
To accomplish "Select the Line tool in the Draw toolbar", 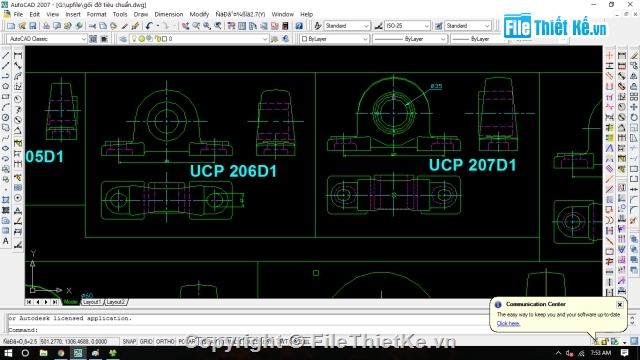I will 6,55.
